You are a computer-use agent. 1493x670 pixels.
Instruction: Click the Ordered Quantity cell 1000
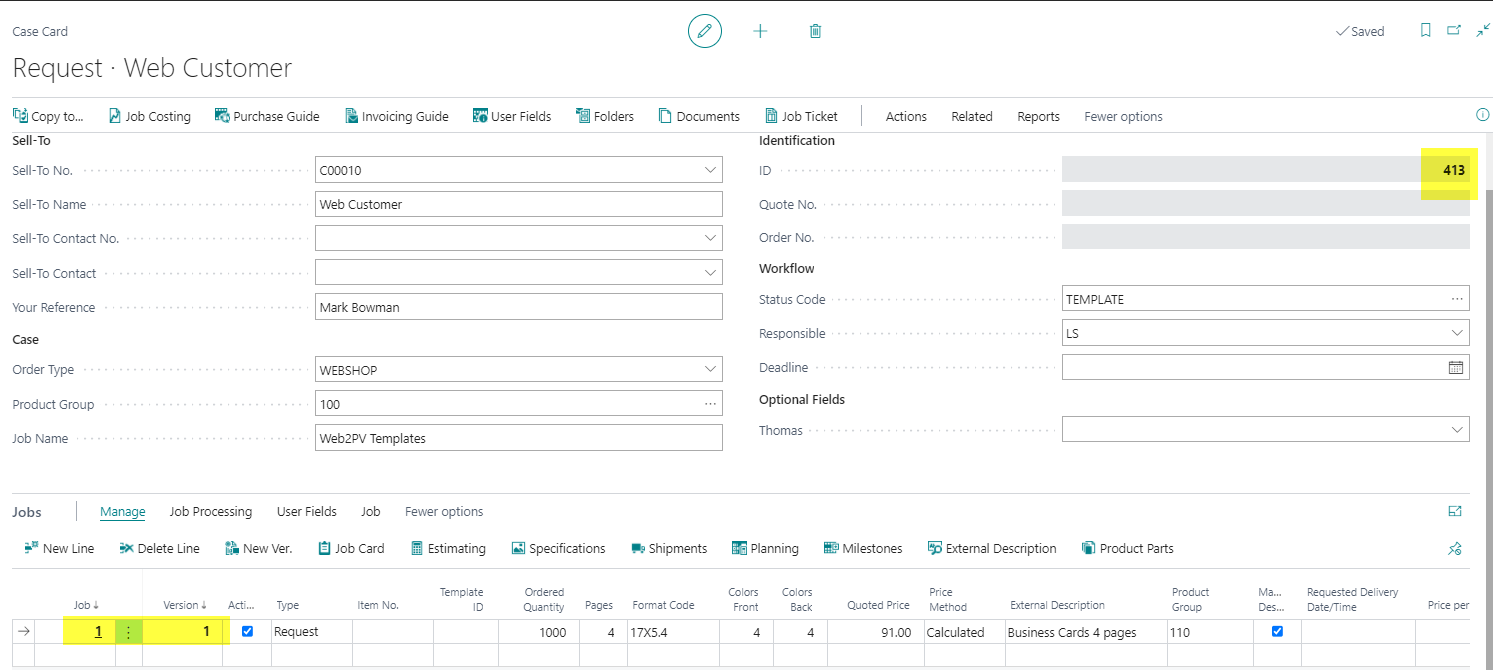pyautogui.click(x=537, y=632)
